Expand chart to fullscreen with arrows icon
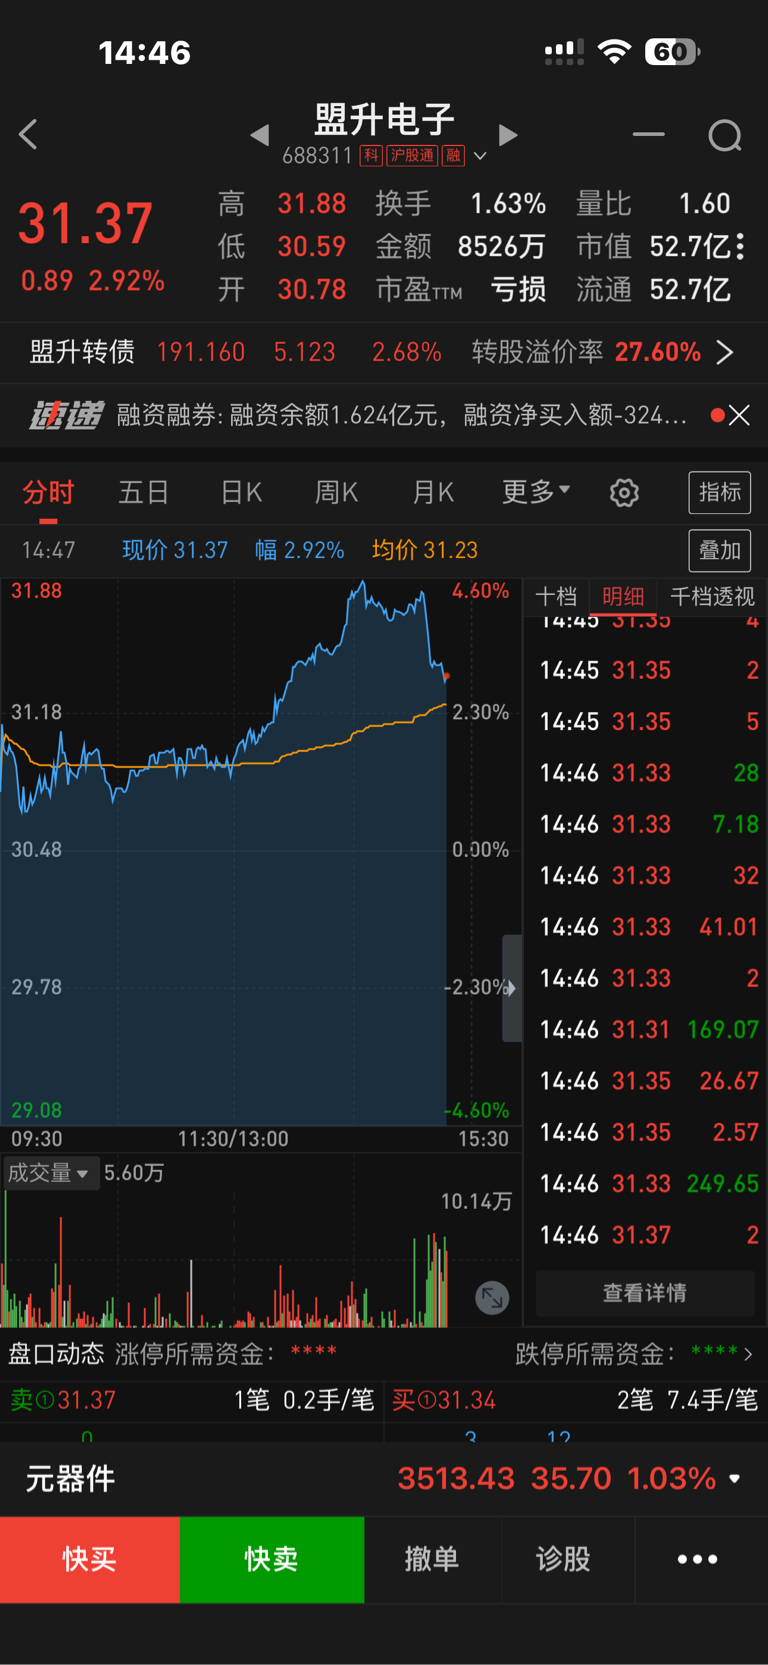This screenshot has width=768, height=1665. click(x=492, y=1298)
